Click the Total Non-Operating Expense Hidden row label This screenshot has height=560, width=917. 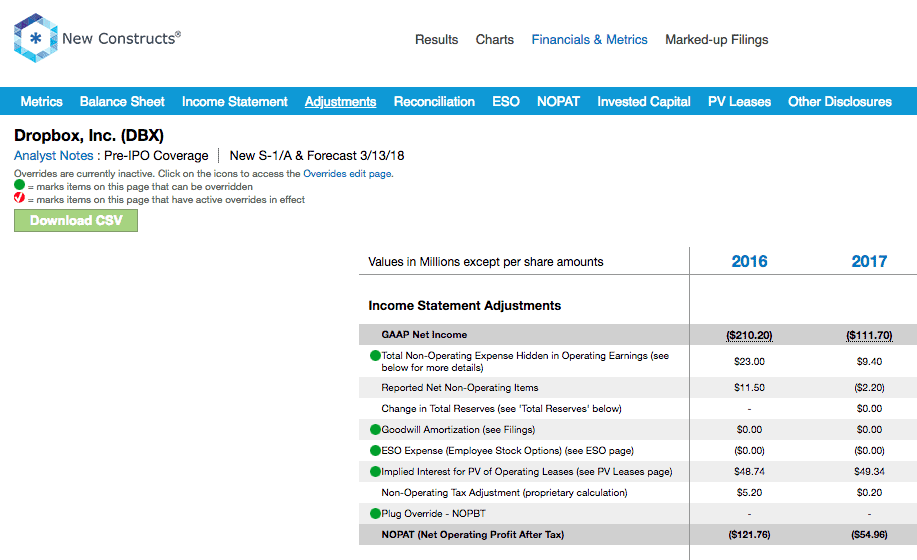(x=525, y=361)
